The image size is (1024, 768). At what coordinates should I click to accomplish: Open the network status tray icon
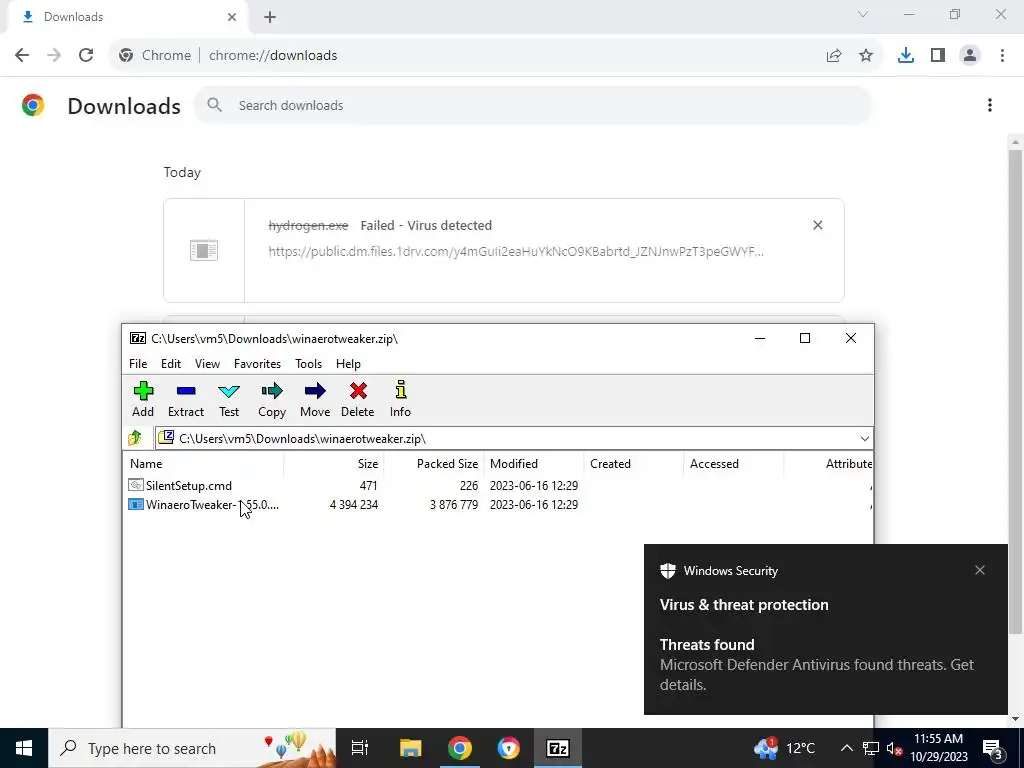pos(871,748)
